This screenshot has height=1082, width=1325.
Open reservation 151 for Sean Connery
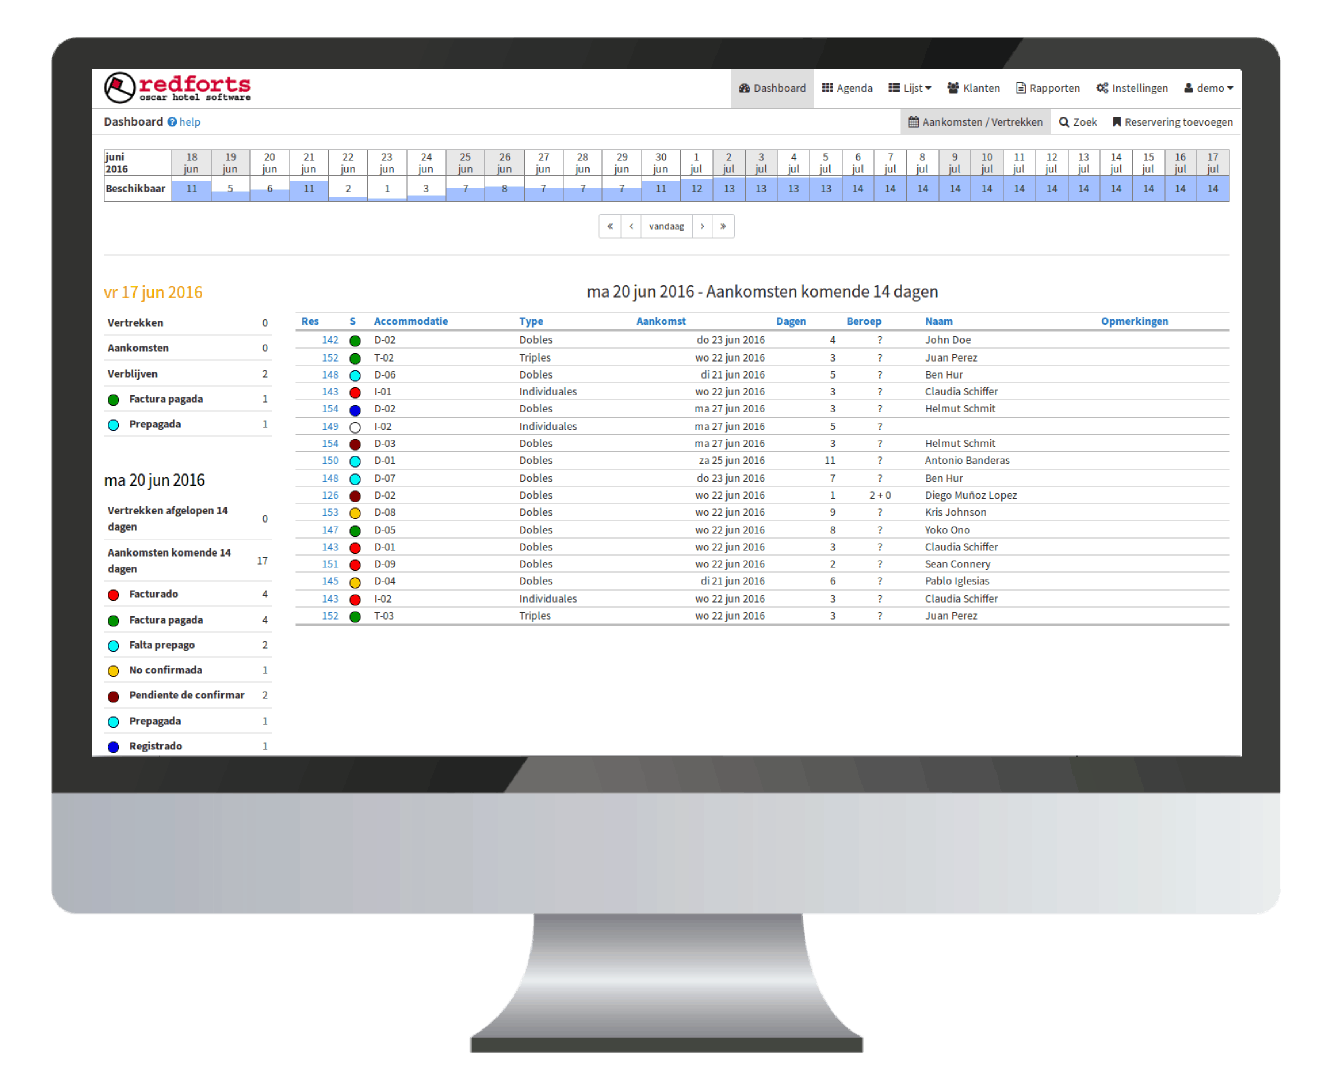pyautogui.click(x=330, y=565)
